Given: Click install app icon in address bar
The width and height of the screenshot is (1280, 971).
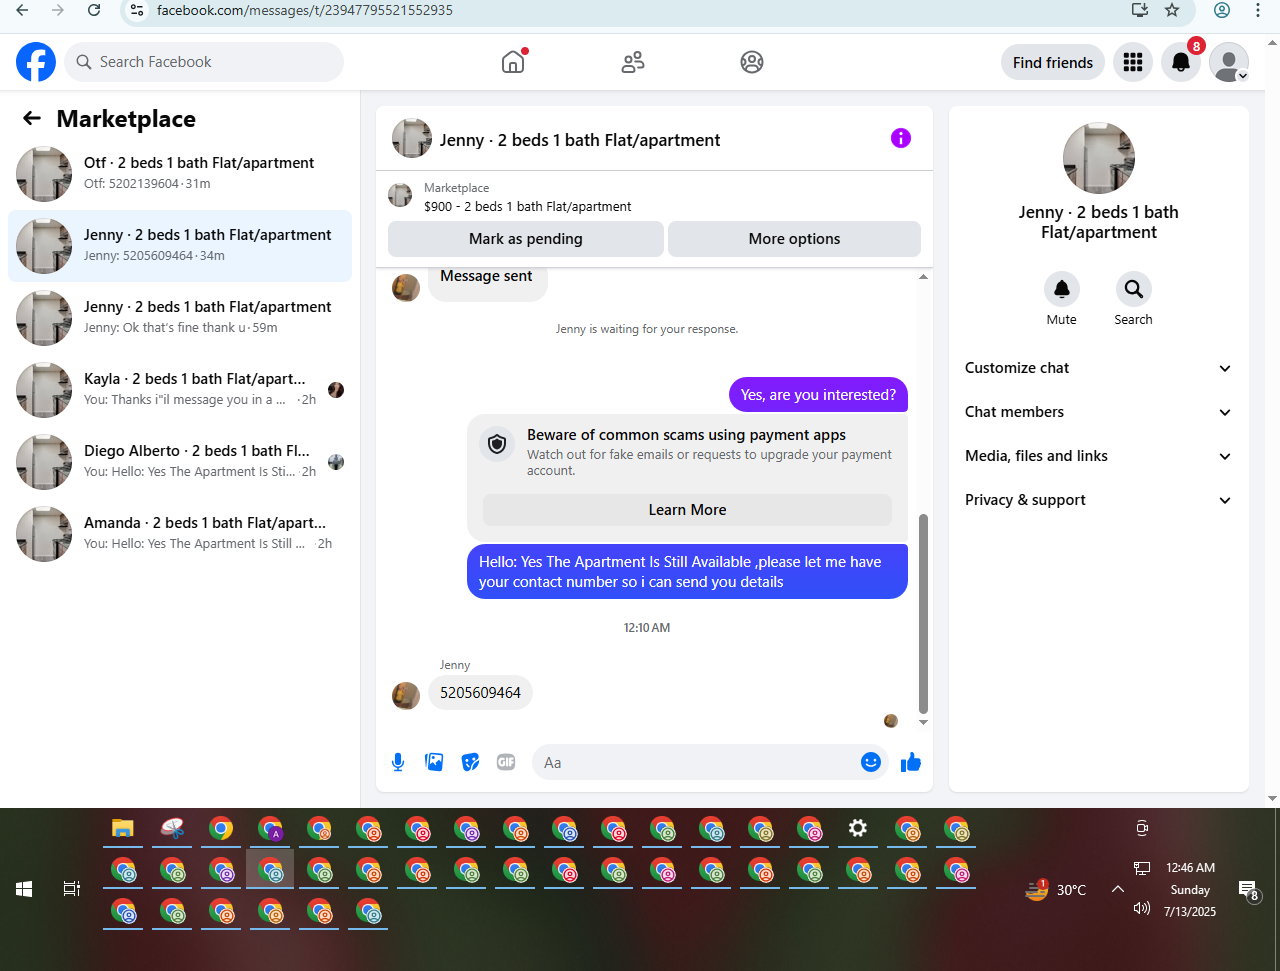Looking at the screenshot, I should pos(1139,10).
